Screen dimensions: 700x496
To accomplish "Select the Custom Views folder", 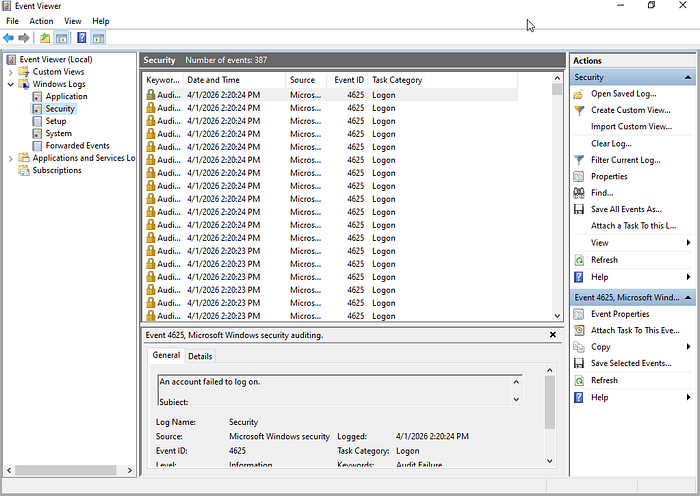I will point(58,71).
